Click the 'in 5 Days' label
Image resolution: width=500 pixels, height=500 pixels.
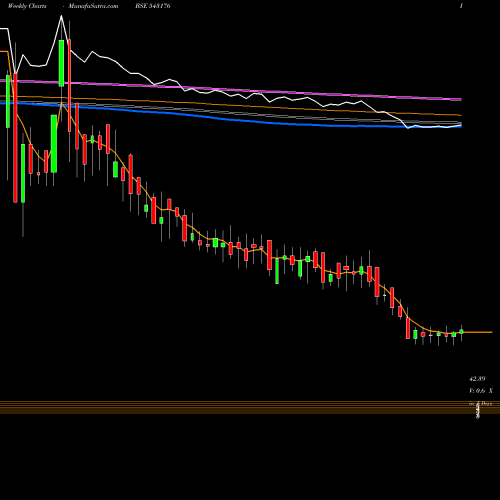(x=480, y=403)
